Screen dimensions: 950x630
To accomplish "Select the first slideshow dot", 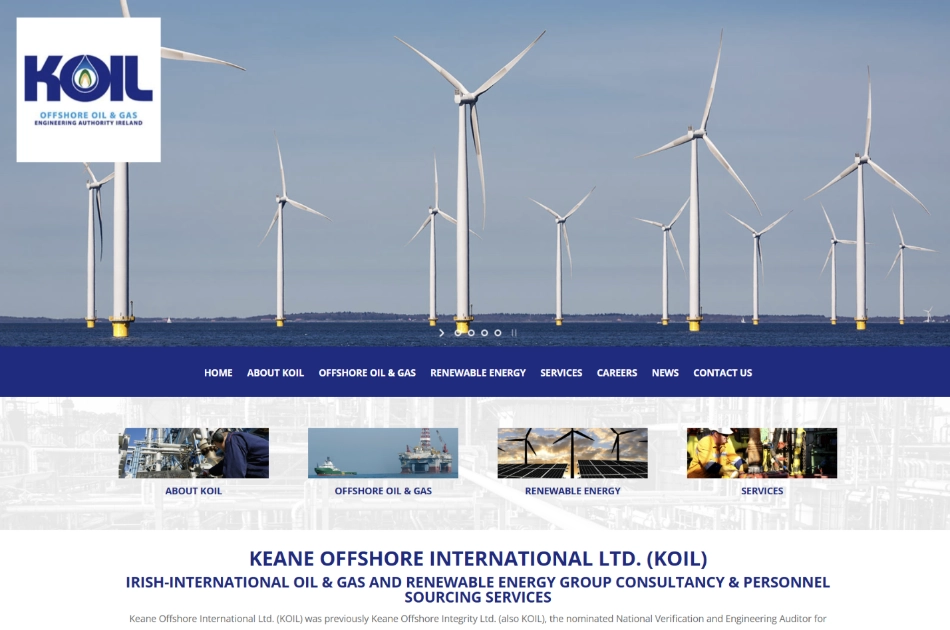I will coord(458,333).
